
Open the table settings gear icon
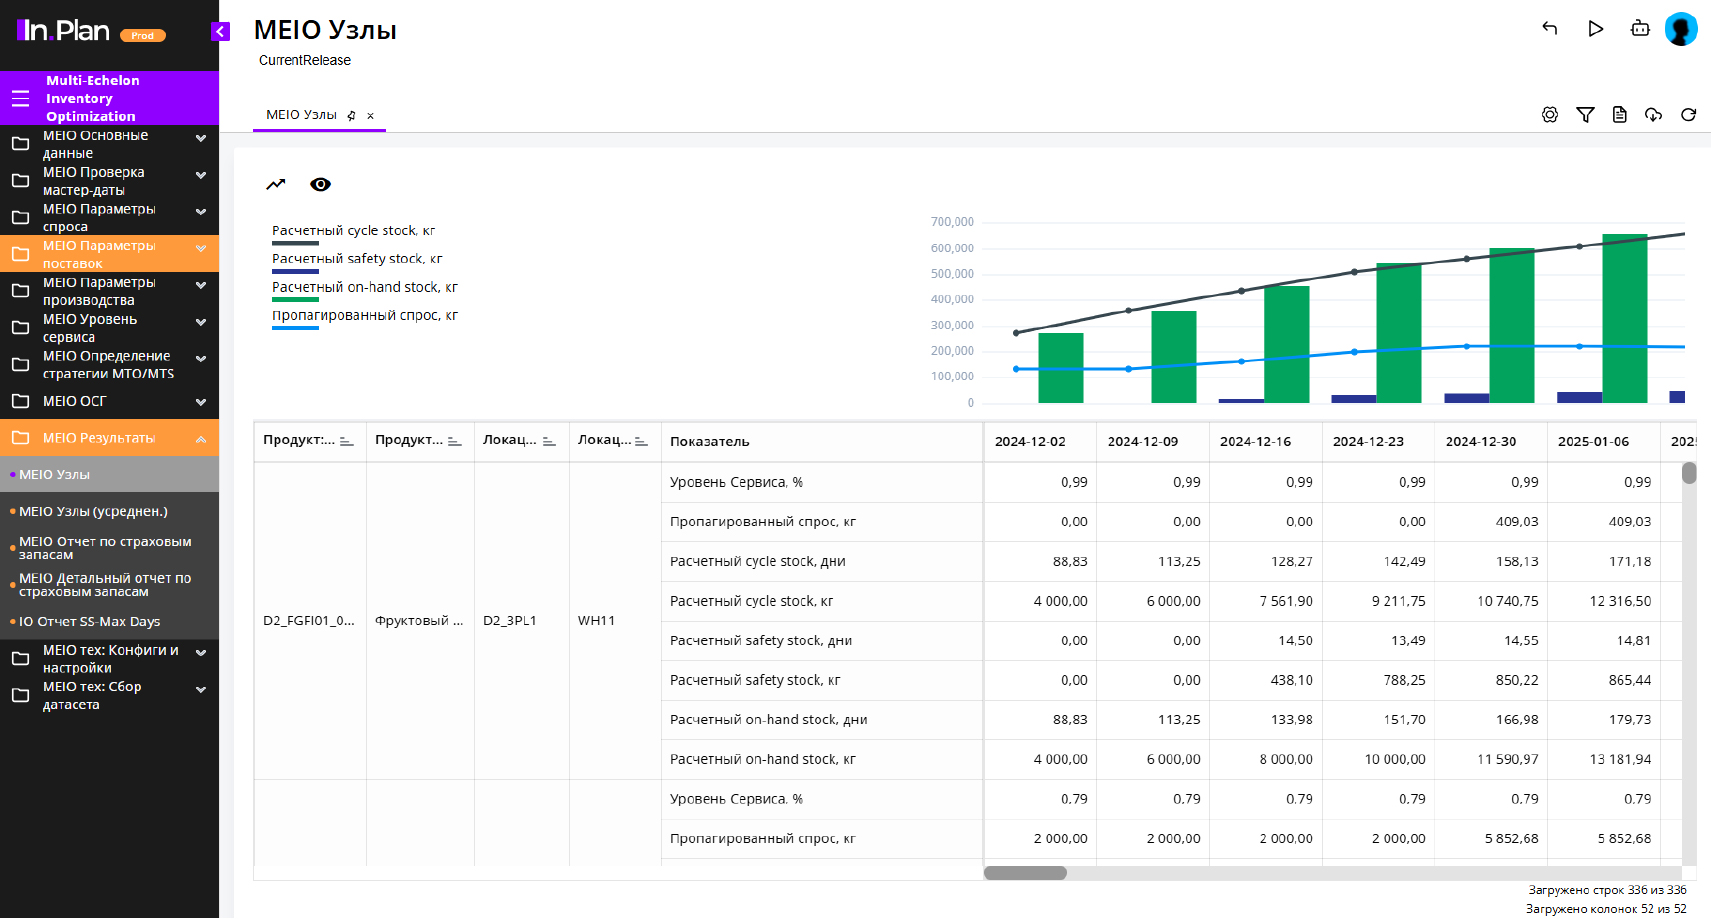(1550, 115)
